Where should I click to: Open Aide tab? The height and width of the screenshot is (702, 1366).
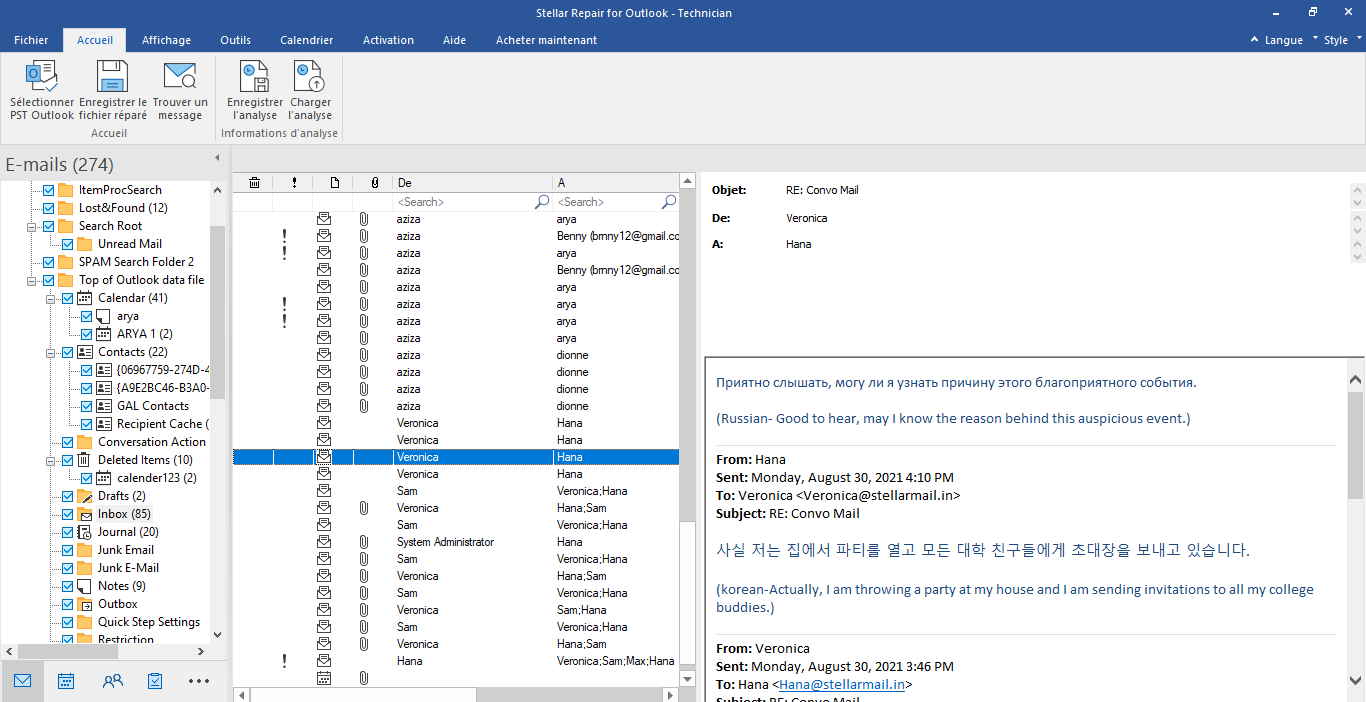click(x=454, y=40)
